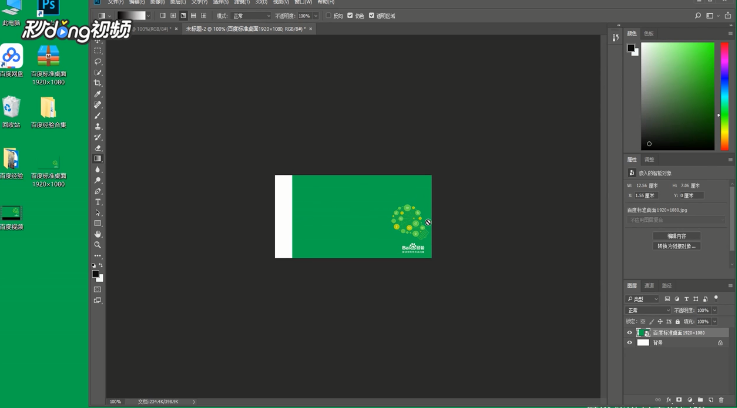Select the Clone Stamp tool
The height and width of the screenshot is (408, 737).
[98, 126]
